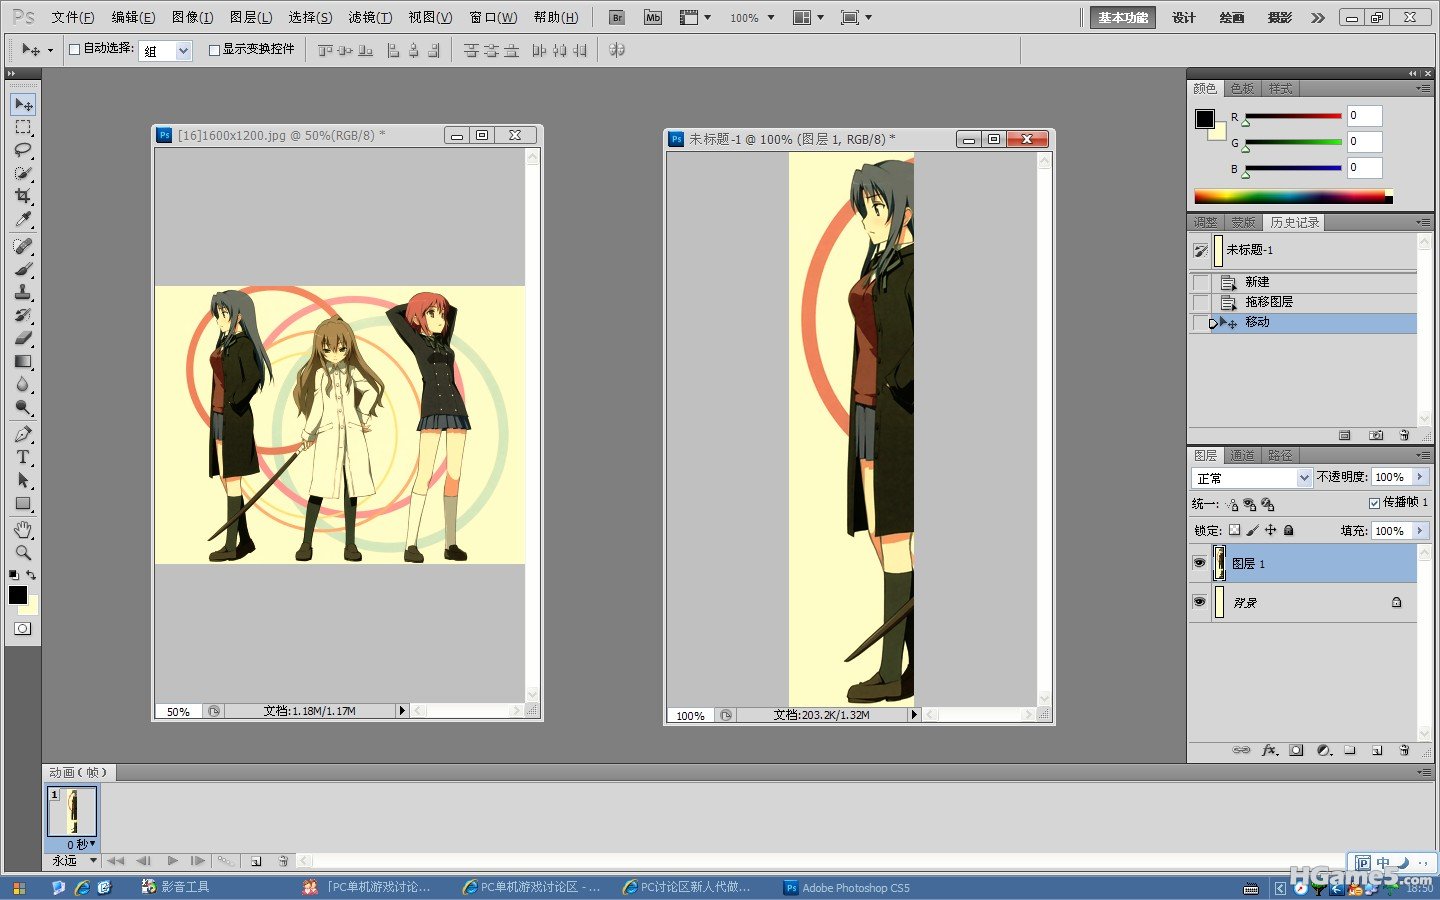Enable the 显示变换控件 checkbox
Viewport: 1440px width, 900px height.
214,49
